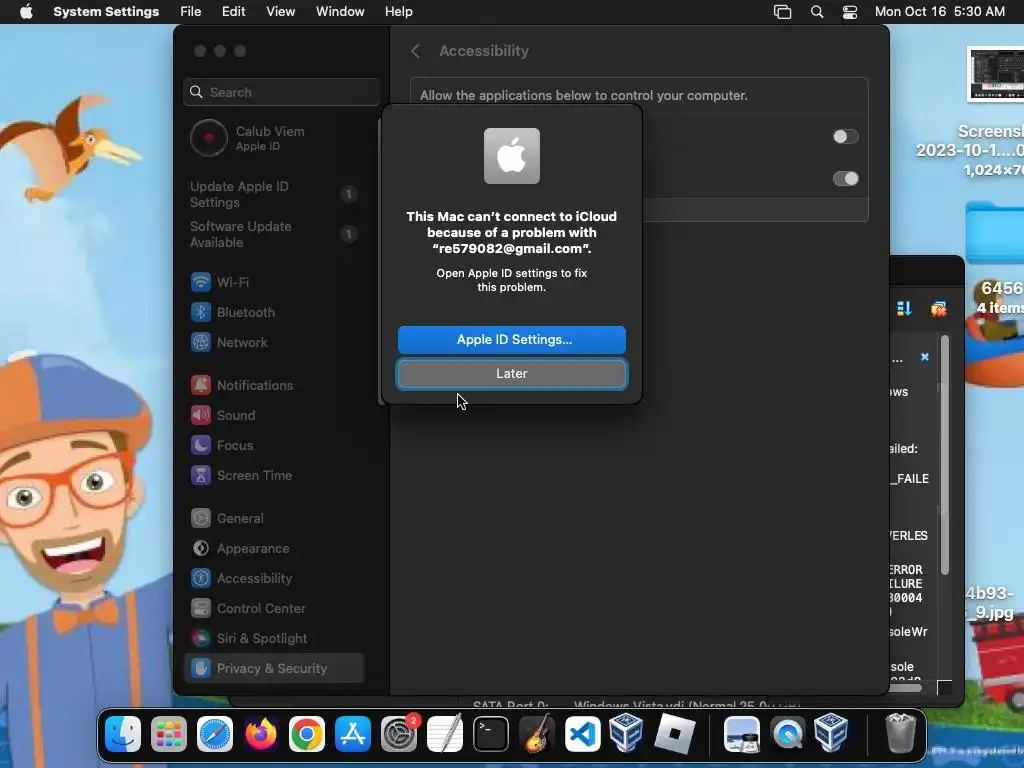Open Finder from the Dock
Viewport: 1024px width, 768px height.
123,733
